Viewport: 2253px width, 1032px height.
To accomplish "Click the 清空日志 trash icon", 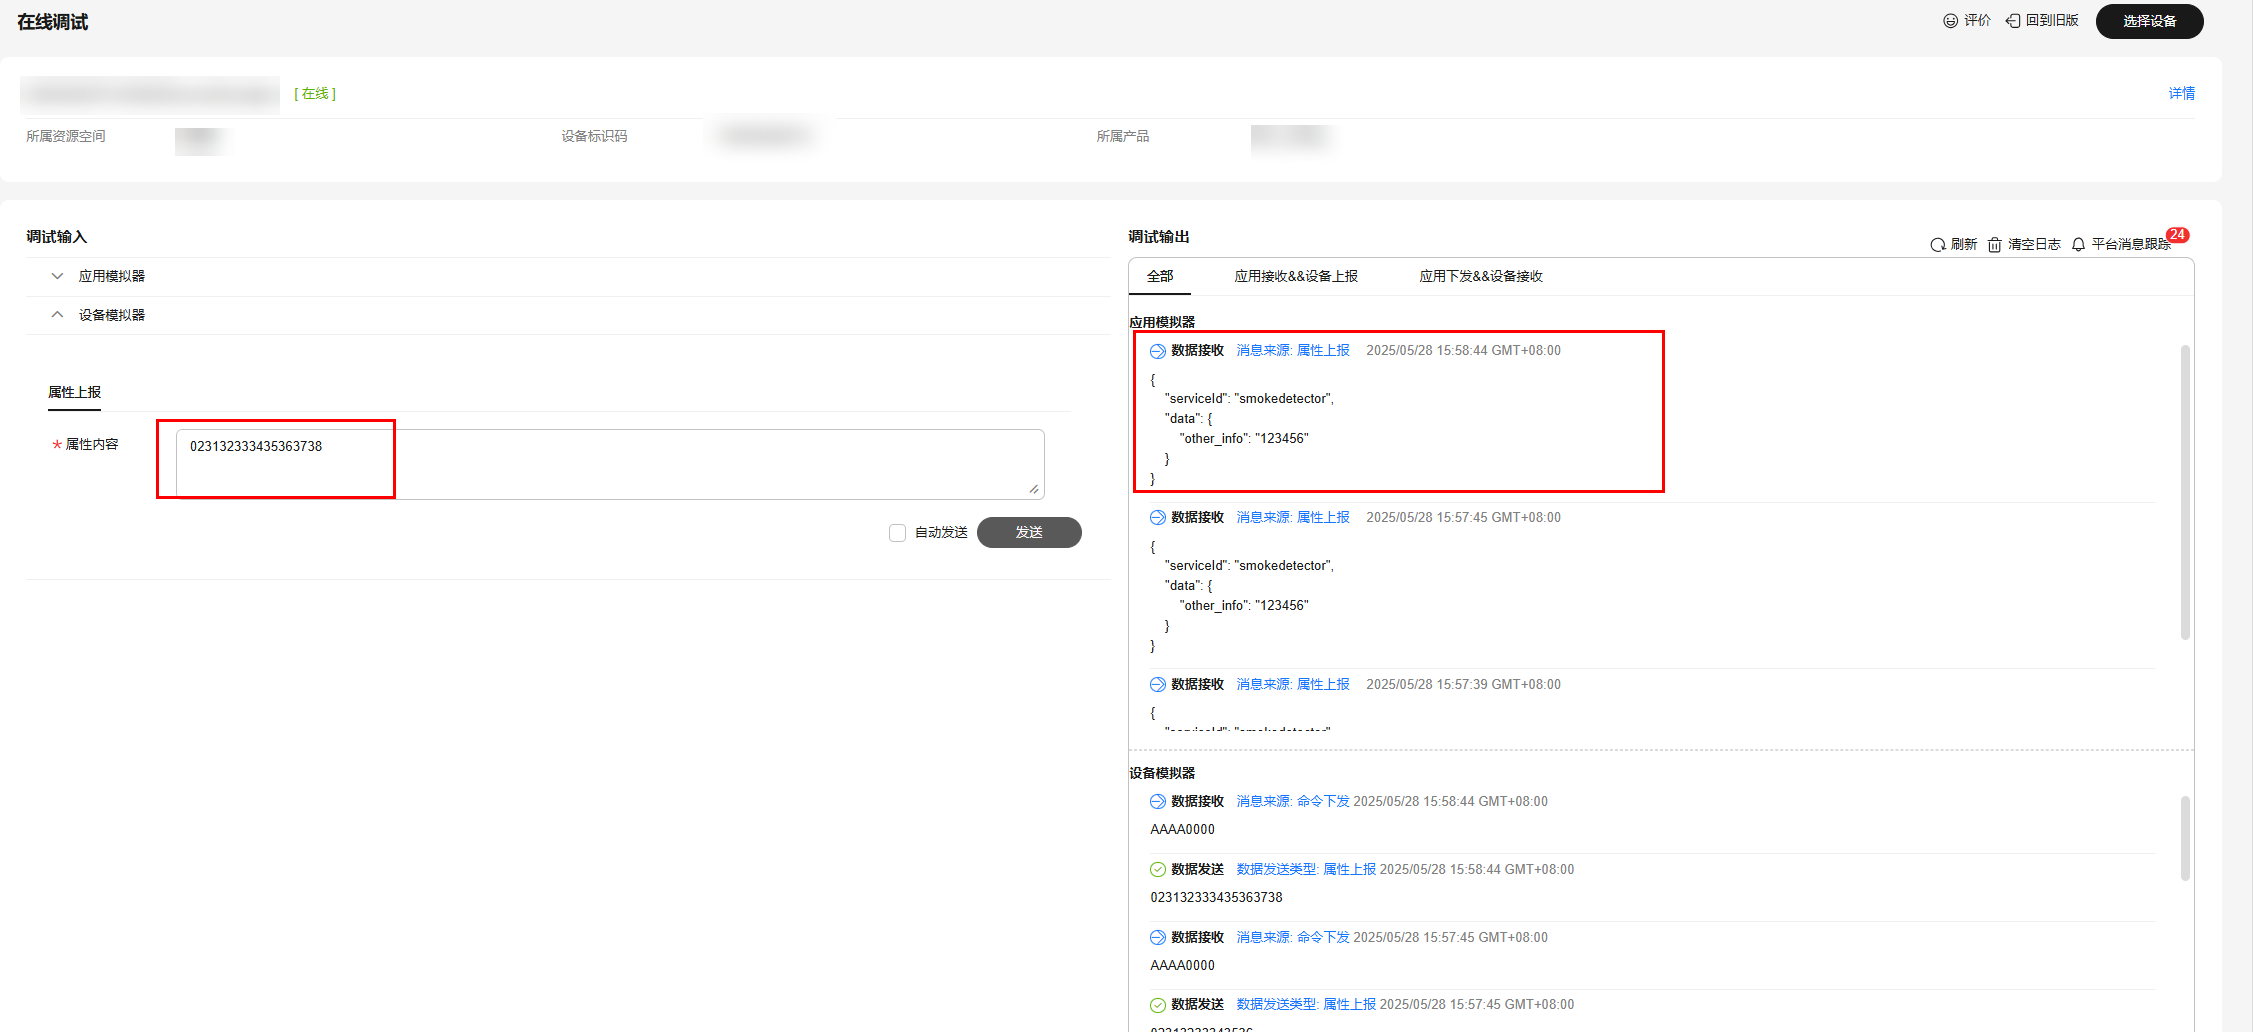I will point(1994,245).
